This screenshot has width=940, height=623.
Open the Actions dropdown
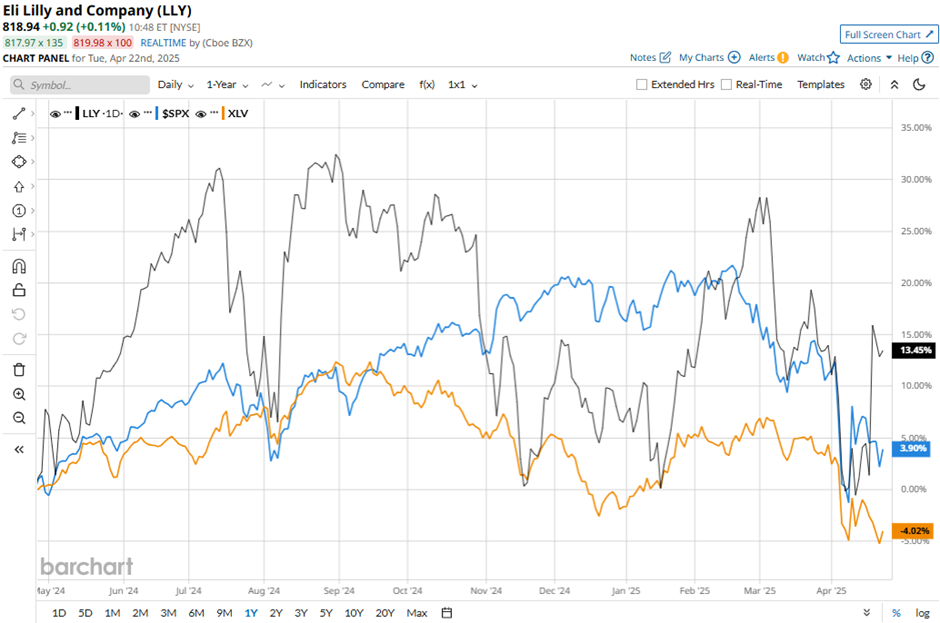point(869,58)
